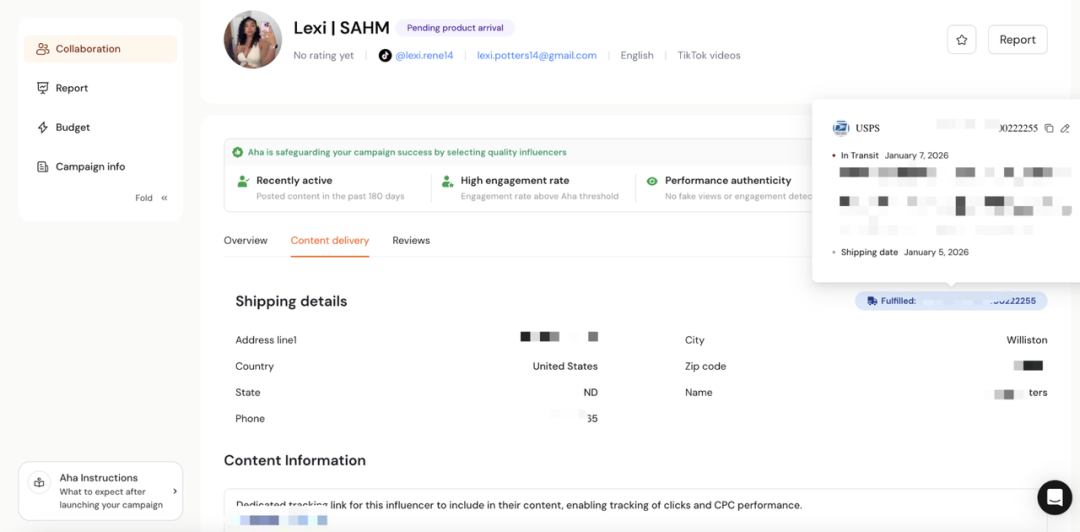Edit the tracking number with pencil icon
1080x532 pixels.
(1065, 128)
